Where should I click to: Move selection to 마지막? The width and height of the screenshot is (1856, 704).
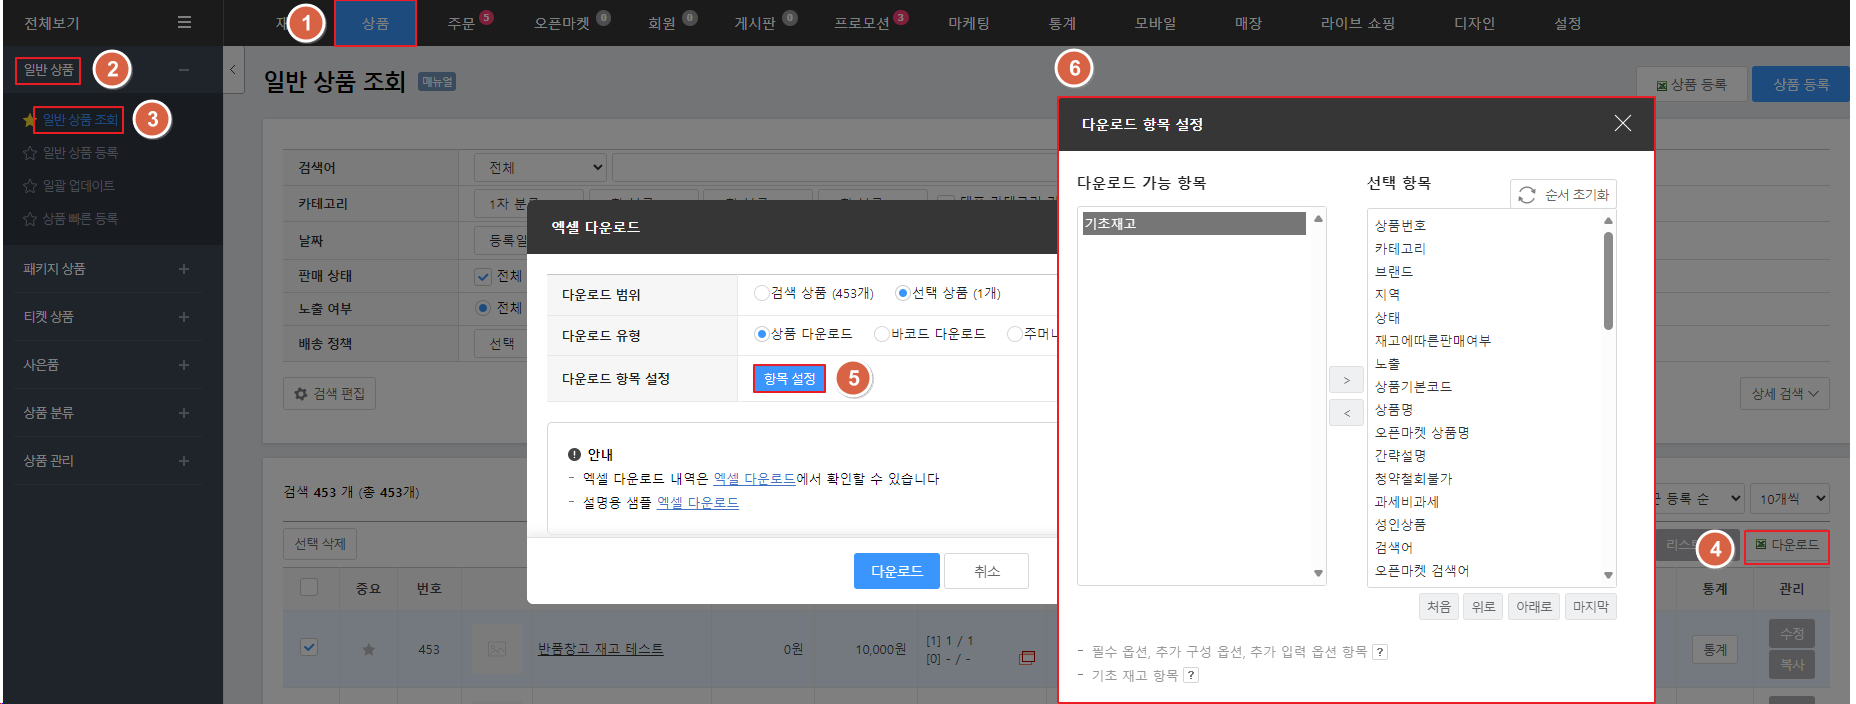click(x=1590, y=607)
